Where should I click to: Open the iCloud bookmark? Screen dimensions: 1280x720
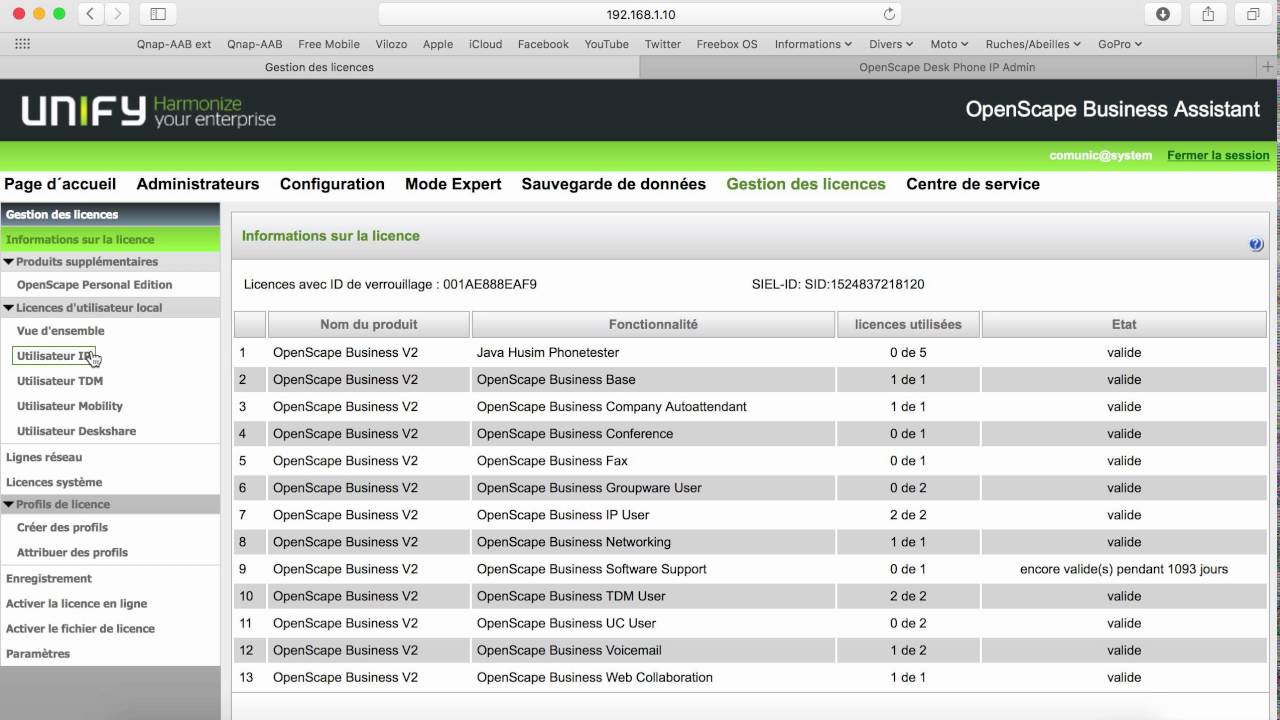click(x=486, y=44)
